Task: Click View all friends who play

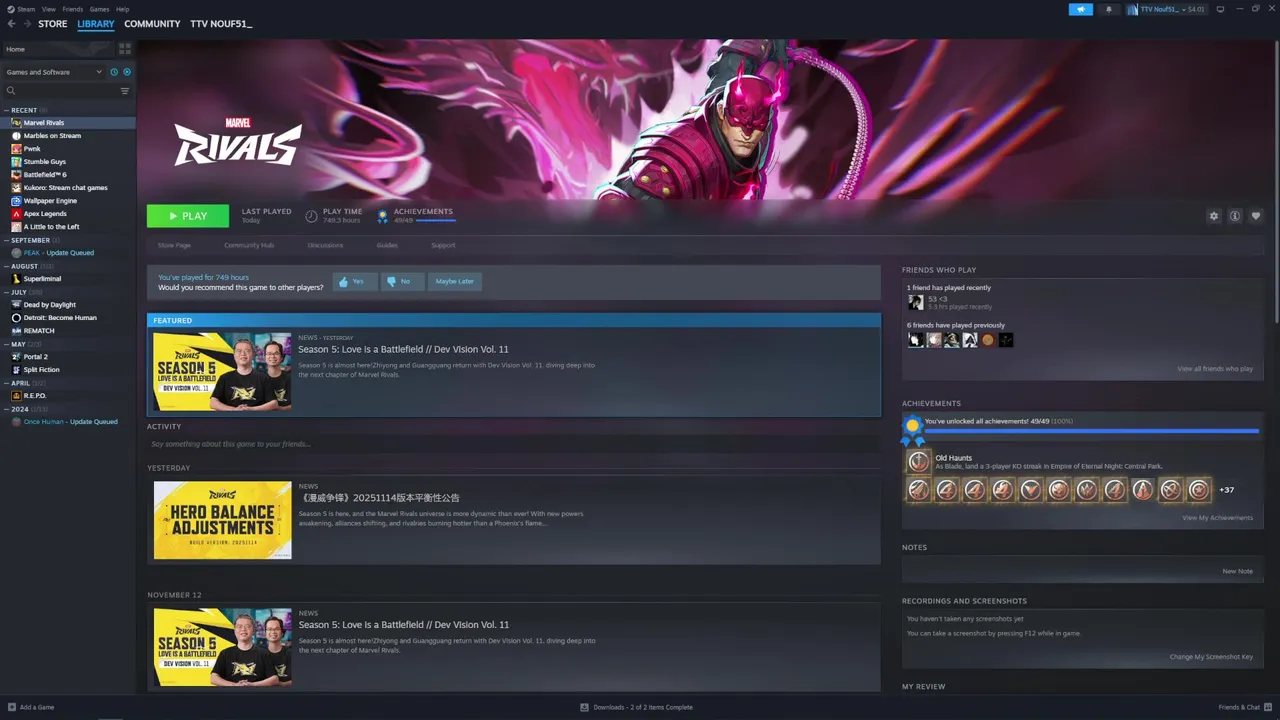Action: pos(1215,369)
